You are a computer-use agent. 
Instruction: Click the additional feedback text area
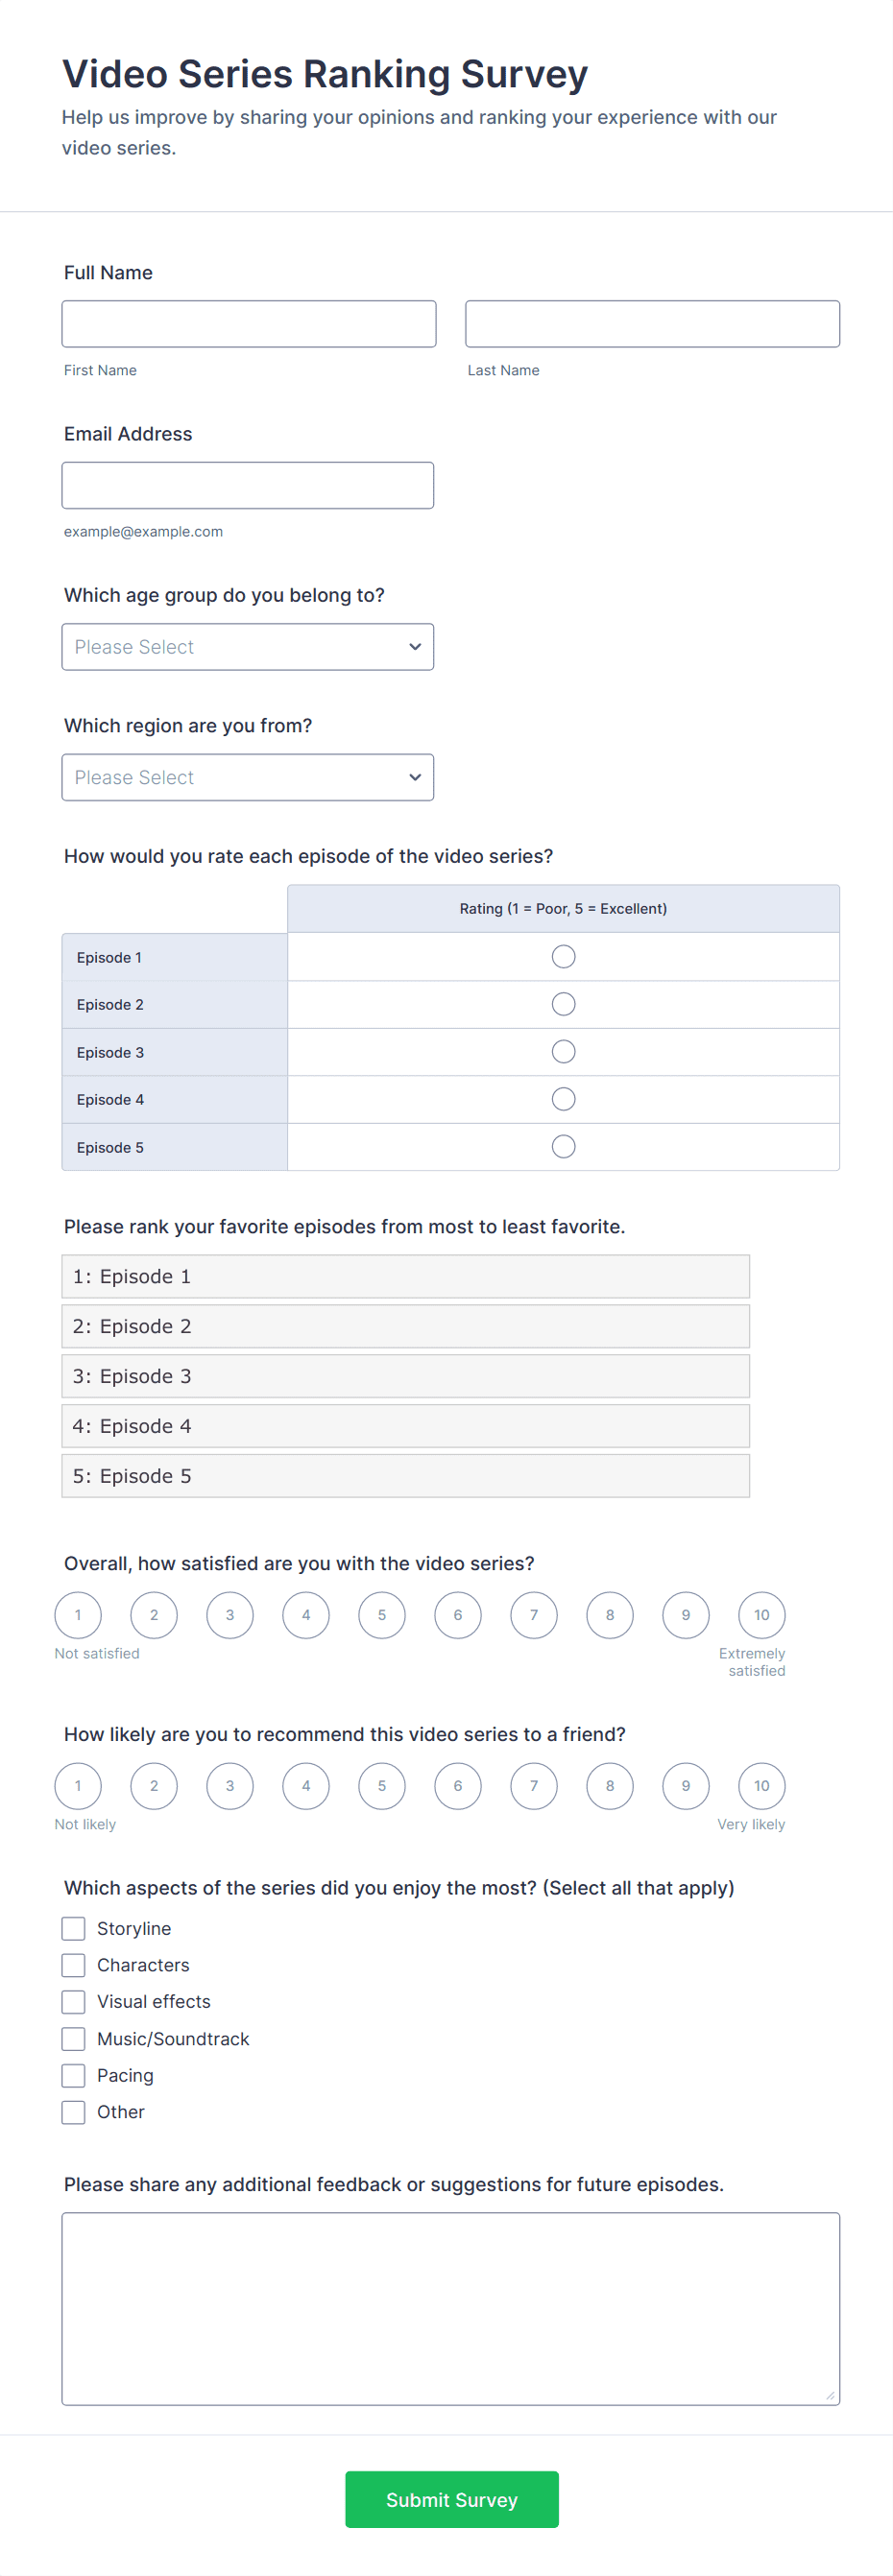point(450,2308)
